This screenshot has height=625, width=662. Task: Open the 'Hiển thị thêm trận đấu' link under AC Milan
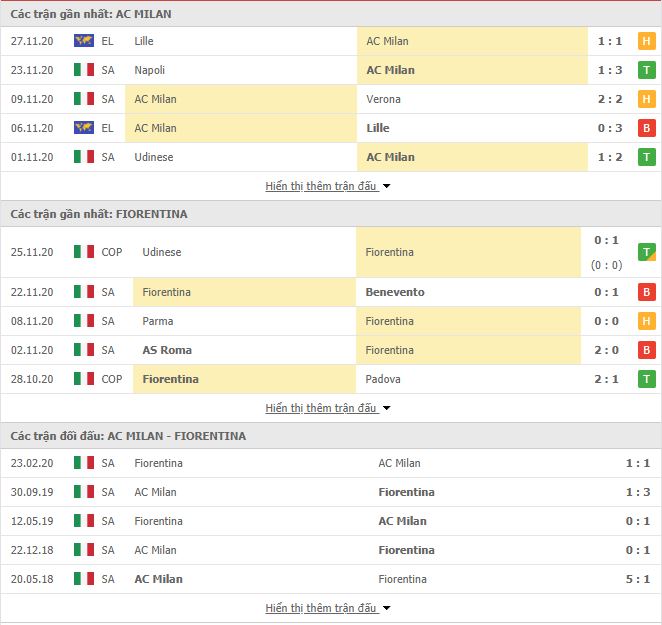[x=320, y=186]
